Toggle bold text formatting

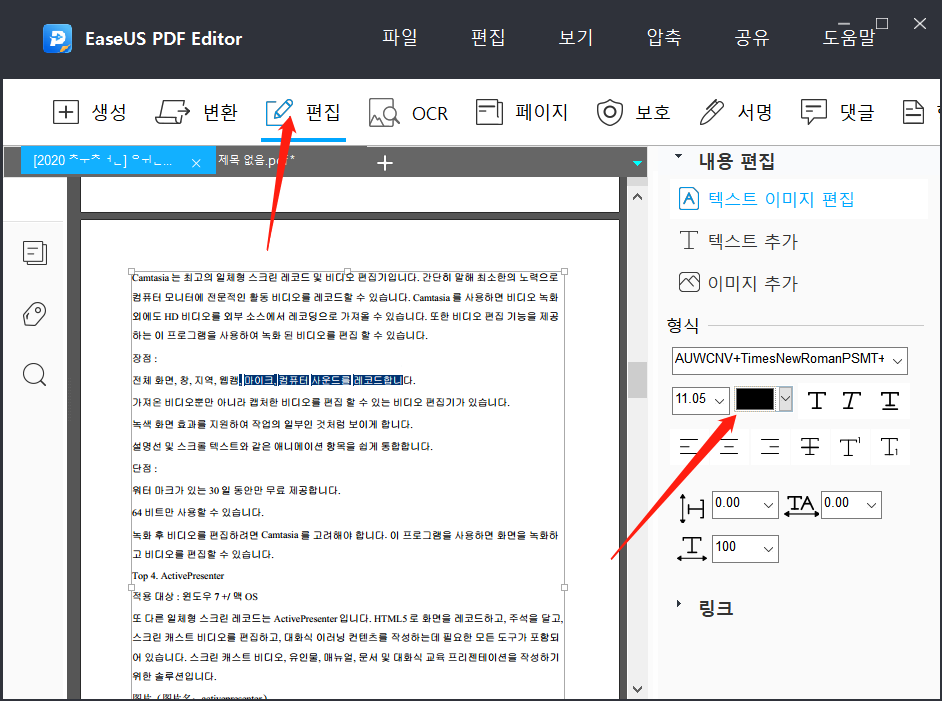pyautogui.click(x=816, y=400)
